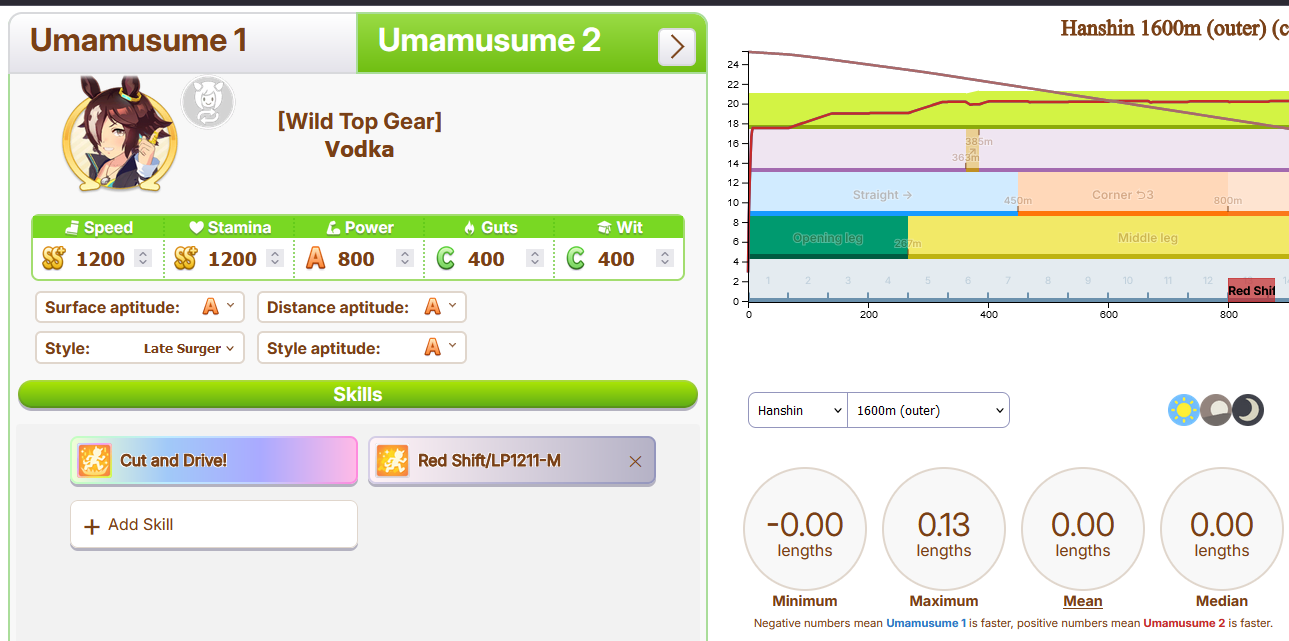Click the Hanshin 1600m (outer) chart title
1289x641 pixels.
tap(1174, 28)
